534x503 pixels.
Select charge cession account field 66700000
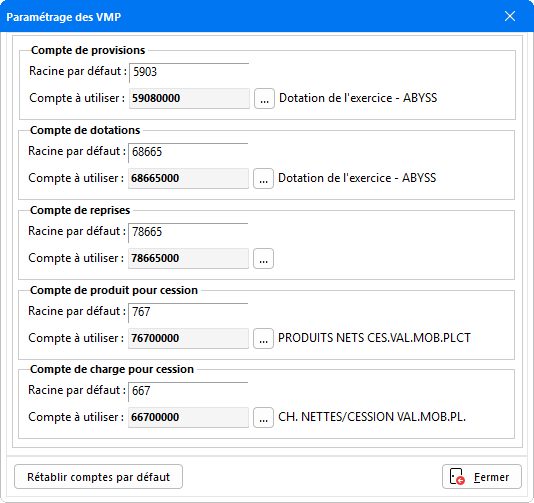188,418
